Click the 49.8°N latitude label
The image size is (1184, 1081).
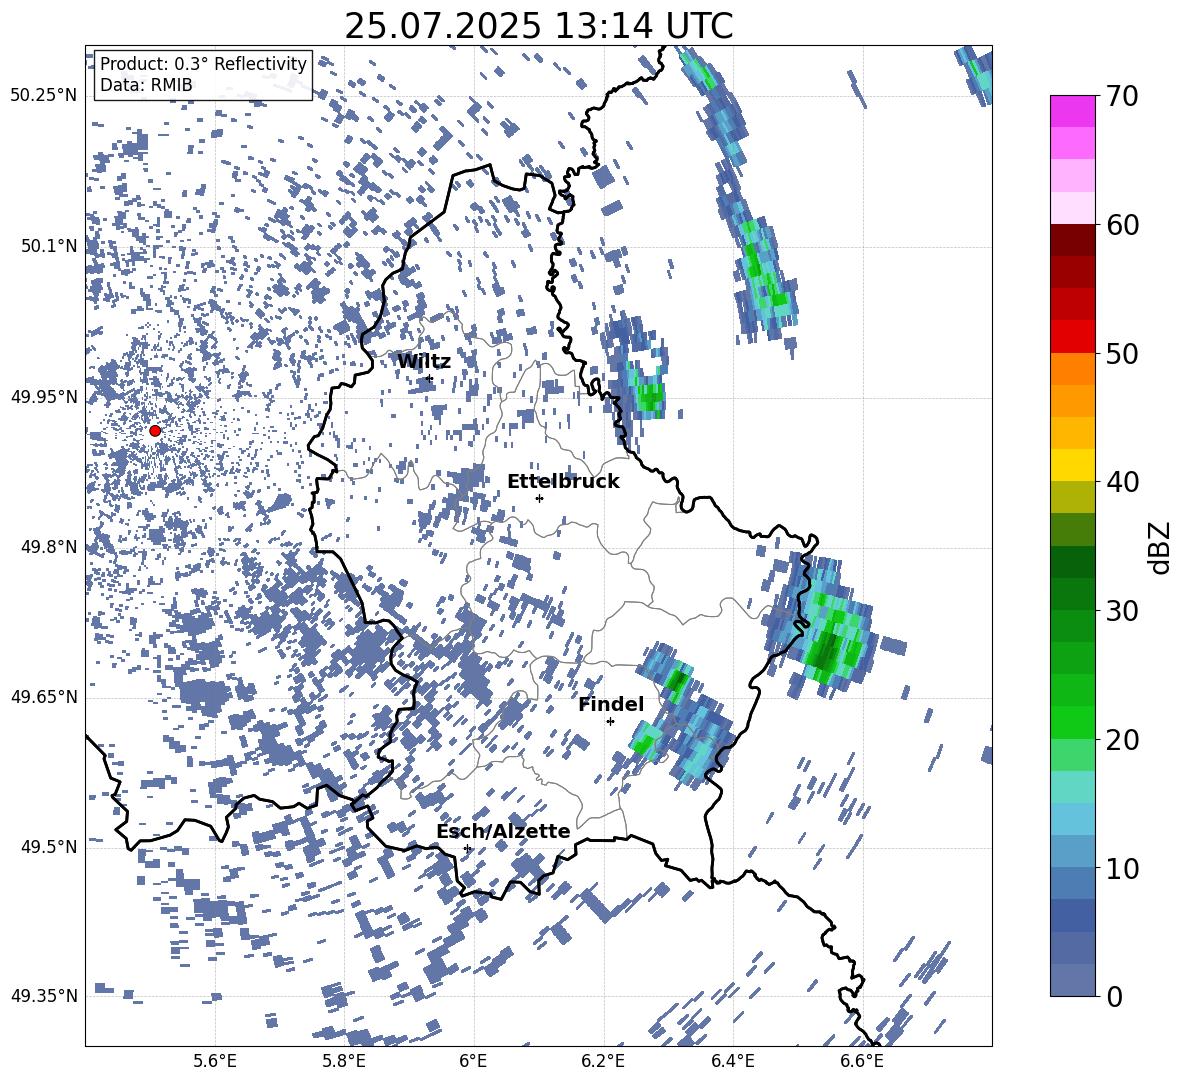click(49, 547)
